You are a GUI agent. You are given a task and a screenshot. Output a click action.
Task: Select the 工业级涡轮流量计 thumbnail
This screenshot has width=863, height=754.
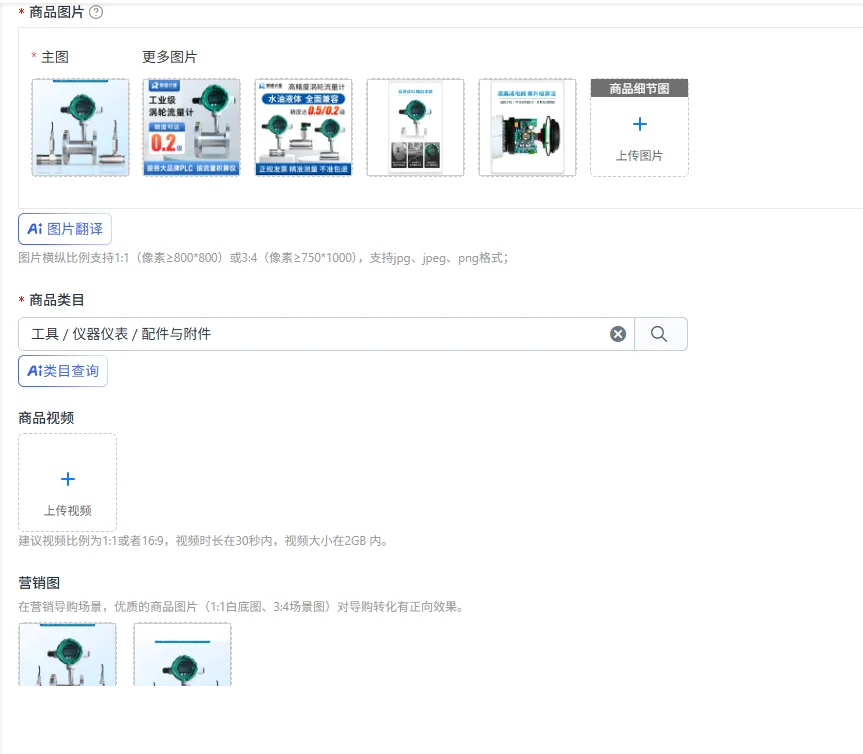coord(192,128)
